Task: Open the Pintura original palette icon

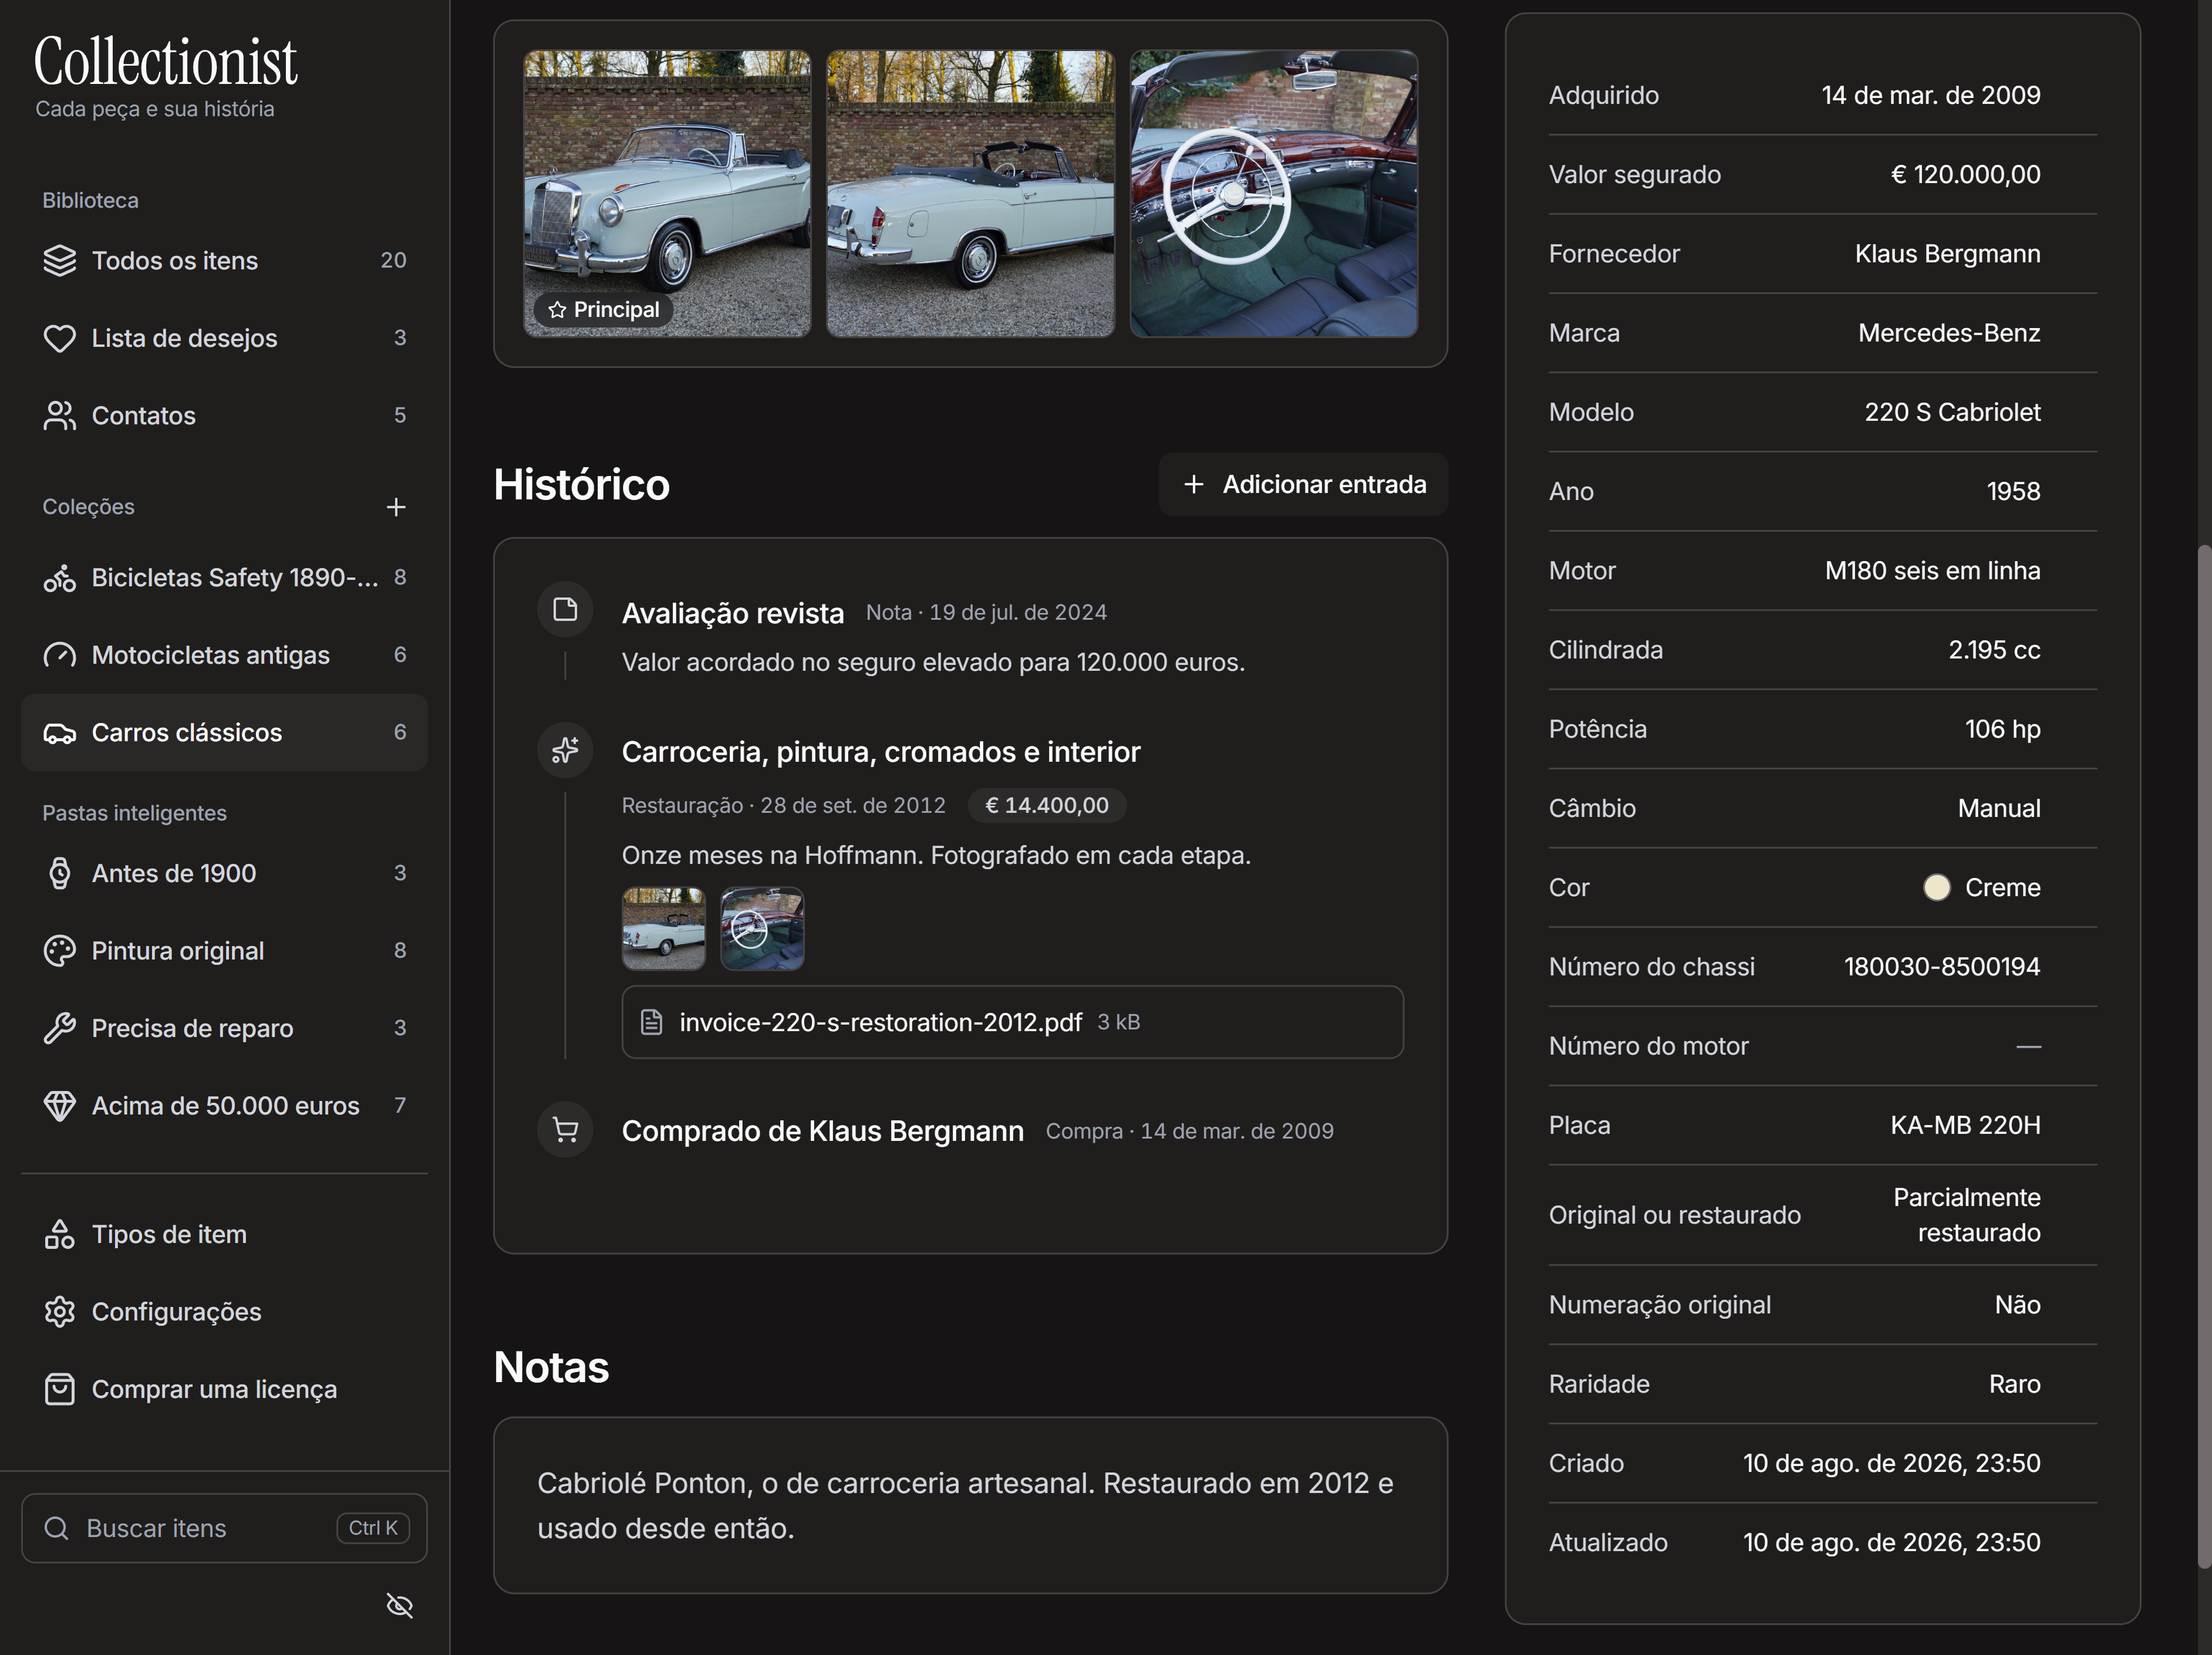Action: click(x=60, y=951)
